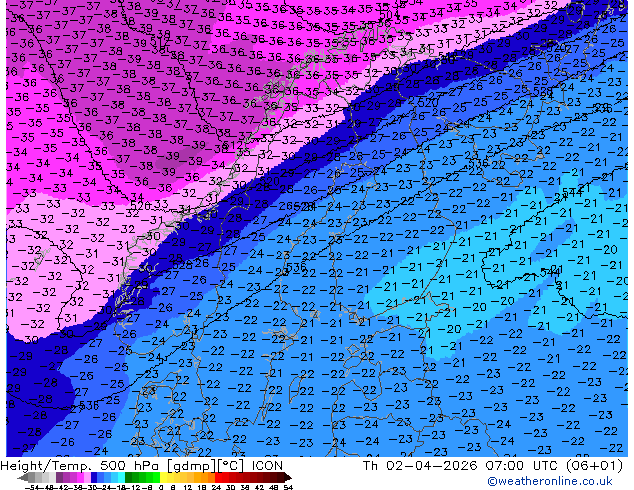
Task: Click the left gray arrow end of the legend
Action: (x=23, y=478)
